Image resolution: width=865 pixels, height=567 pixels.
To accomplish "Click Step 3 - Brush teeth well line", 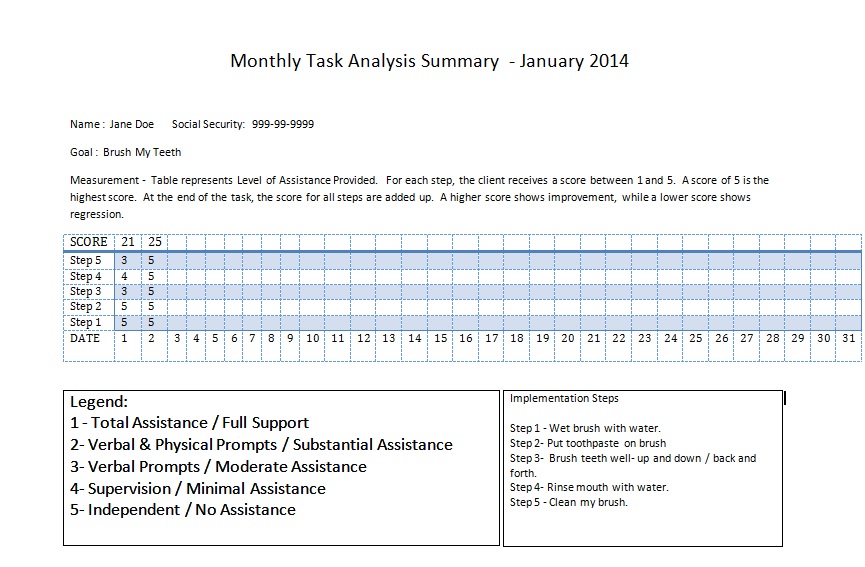I will pyautogui.click(x=633, y=465).
